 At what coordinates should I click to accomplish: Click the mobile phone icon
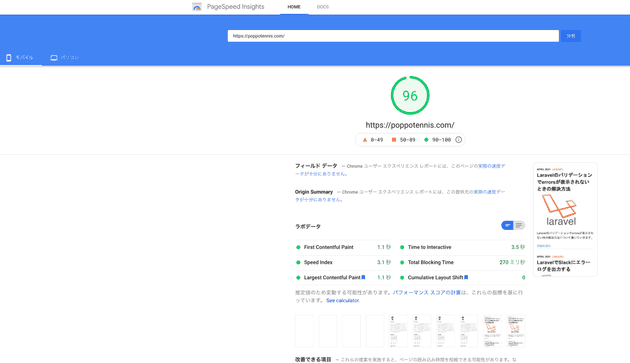tap(8, 58)
